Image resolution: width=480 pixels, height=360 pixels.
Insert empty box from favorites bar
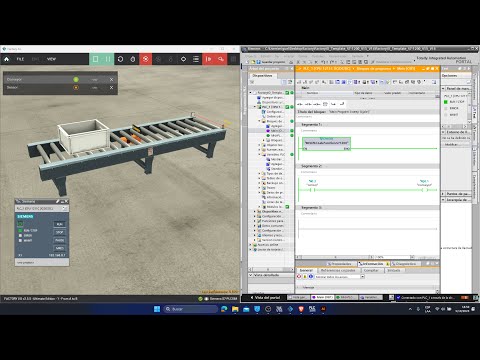point(325,104)
